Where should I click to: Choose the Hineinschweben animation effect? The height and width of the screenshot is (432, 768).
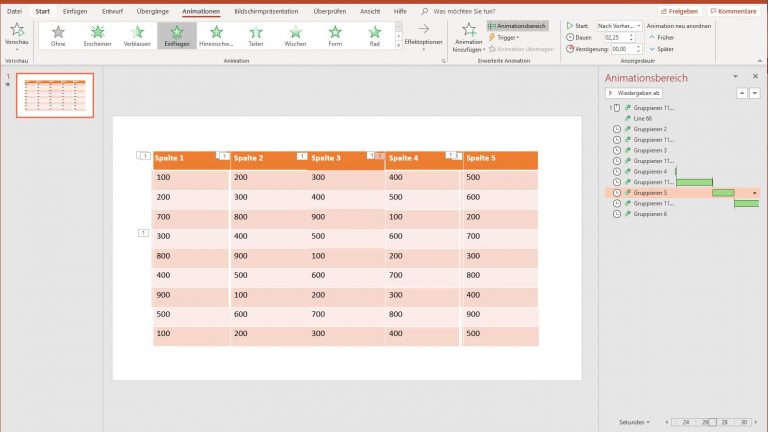pos(216,35)
